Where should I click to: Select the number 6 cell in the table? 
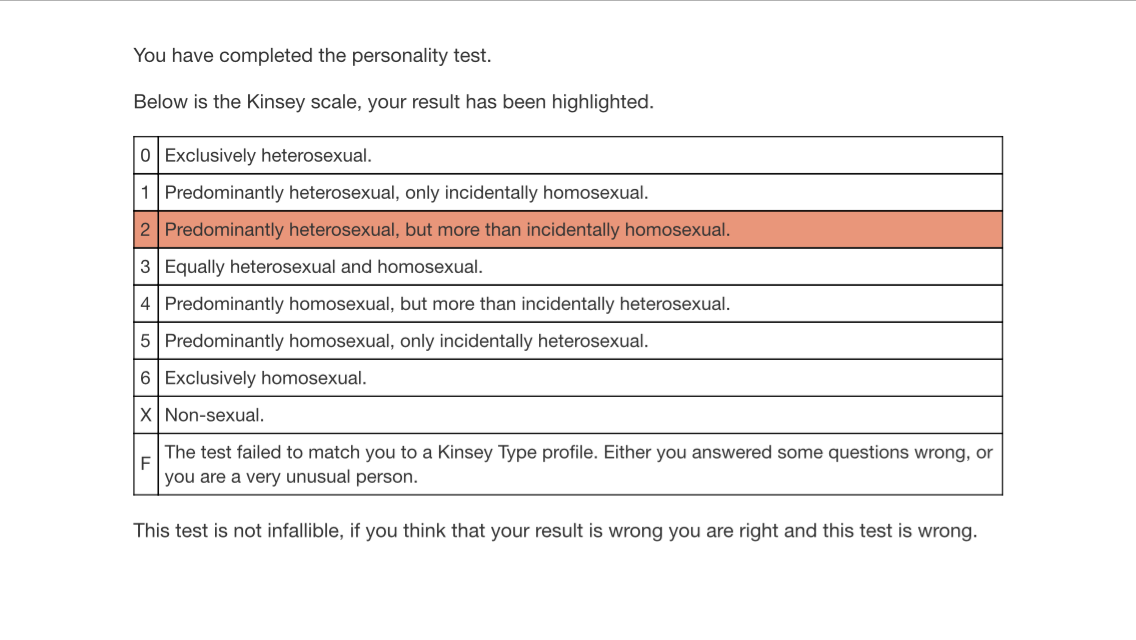click(x=146, y=378)
